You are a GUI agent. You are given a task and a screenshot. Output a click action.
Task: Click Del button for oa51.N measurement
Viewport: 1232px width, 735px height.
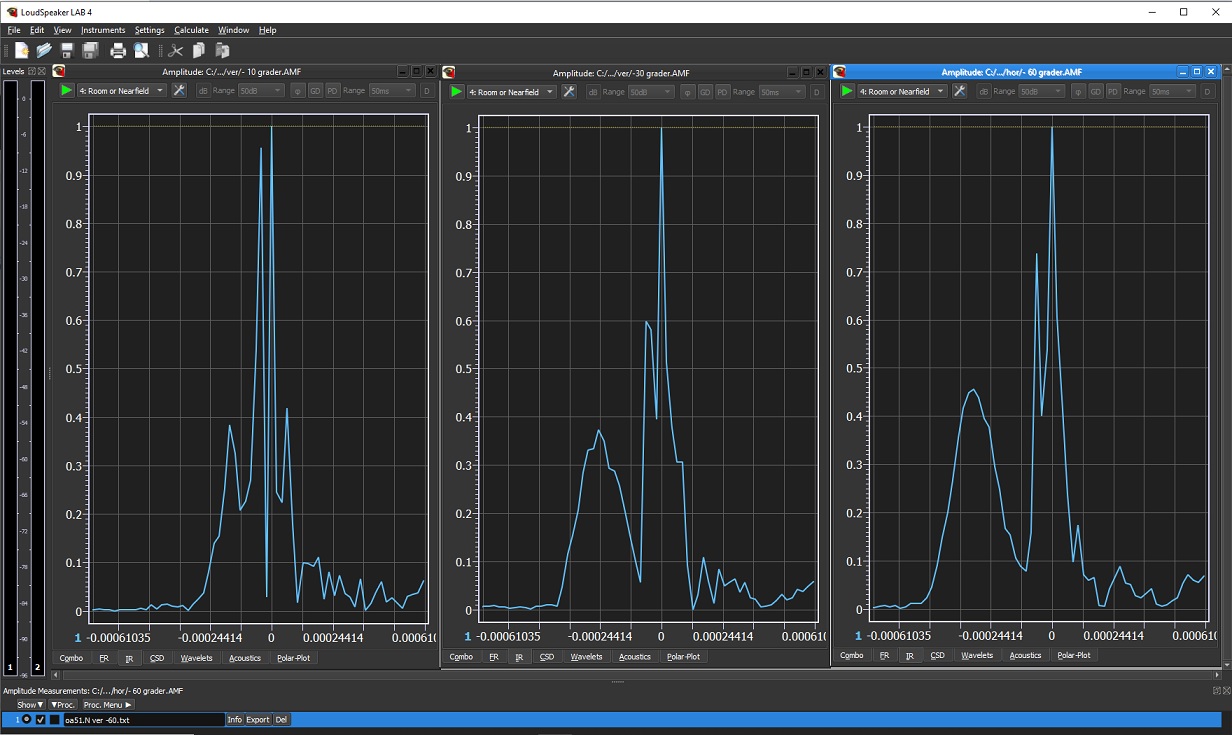pyautogui.click(x=281, y=720)
